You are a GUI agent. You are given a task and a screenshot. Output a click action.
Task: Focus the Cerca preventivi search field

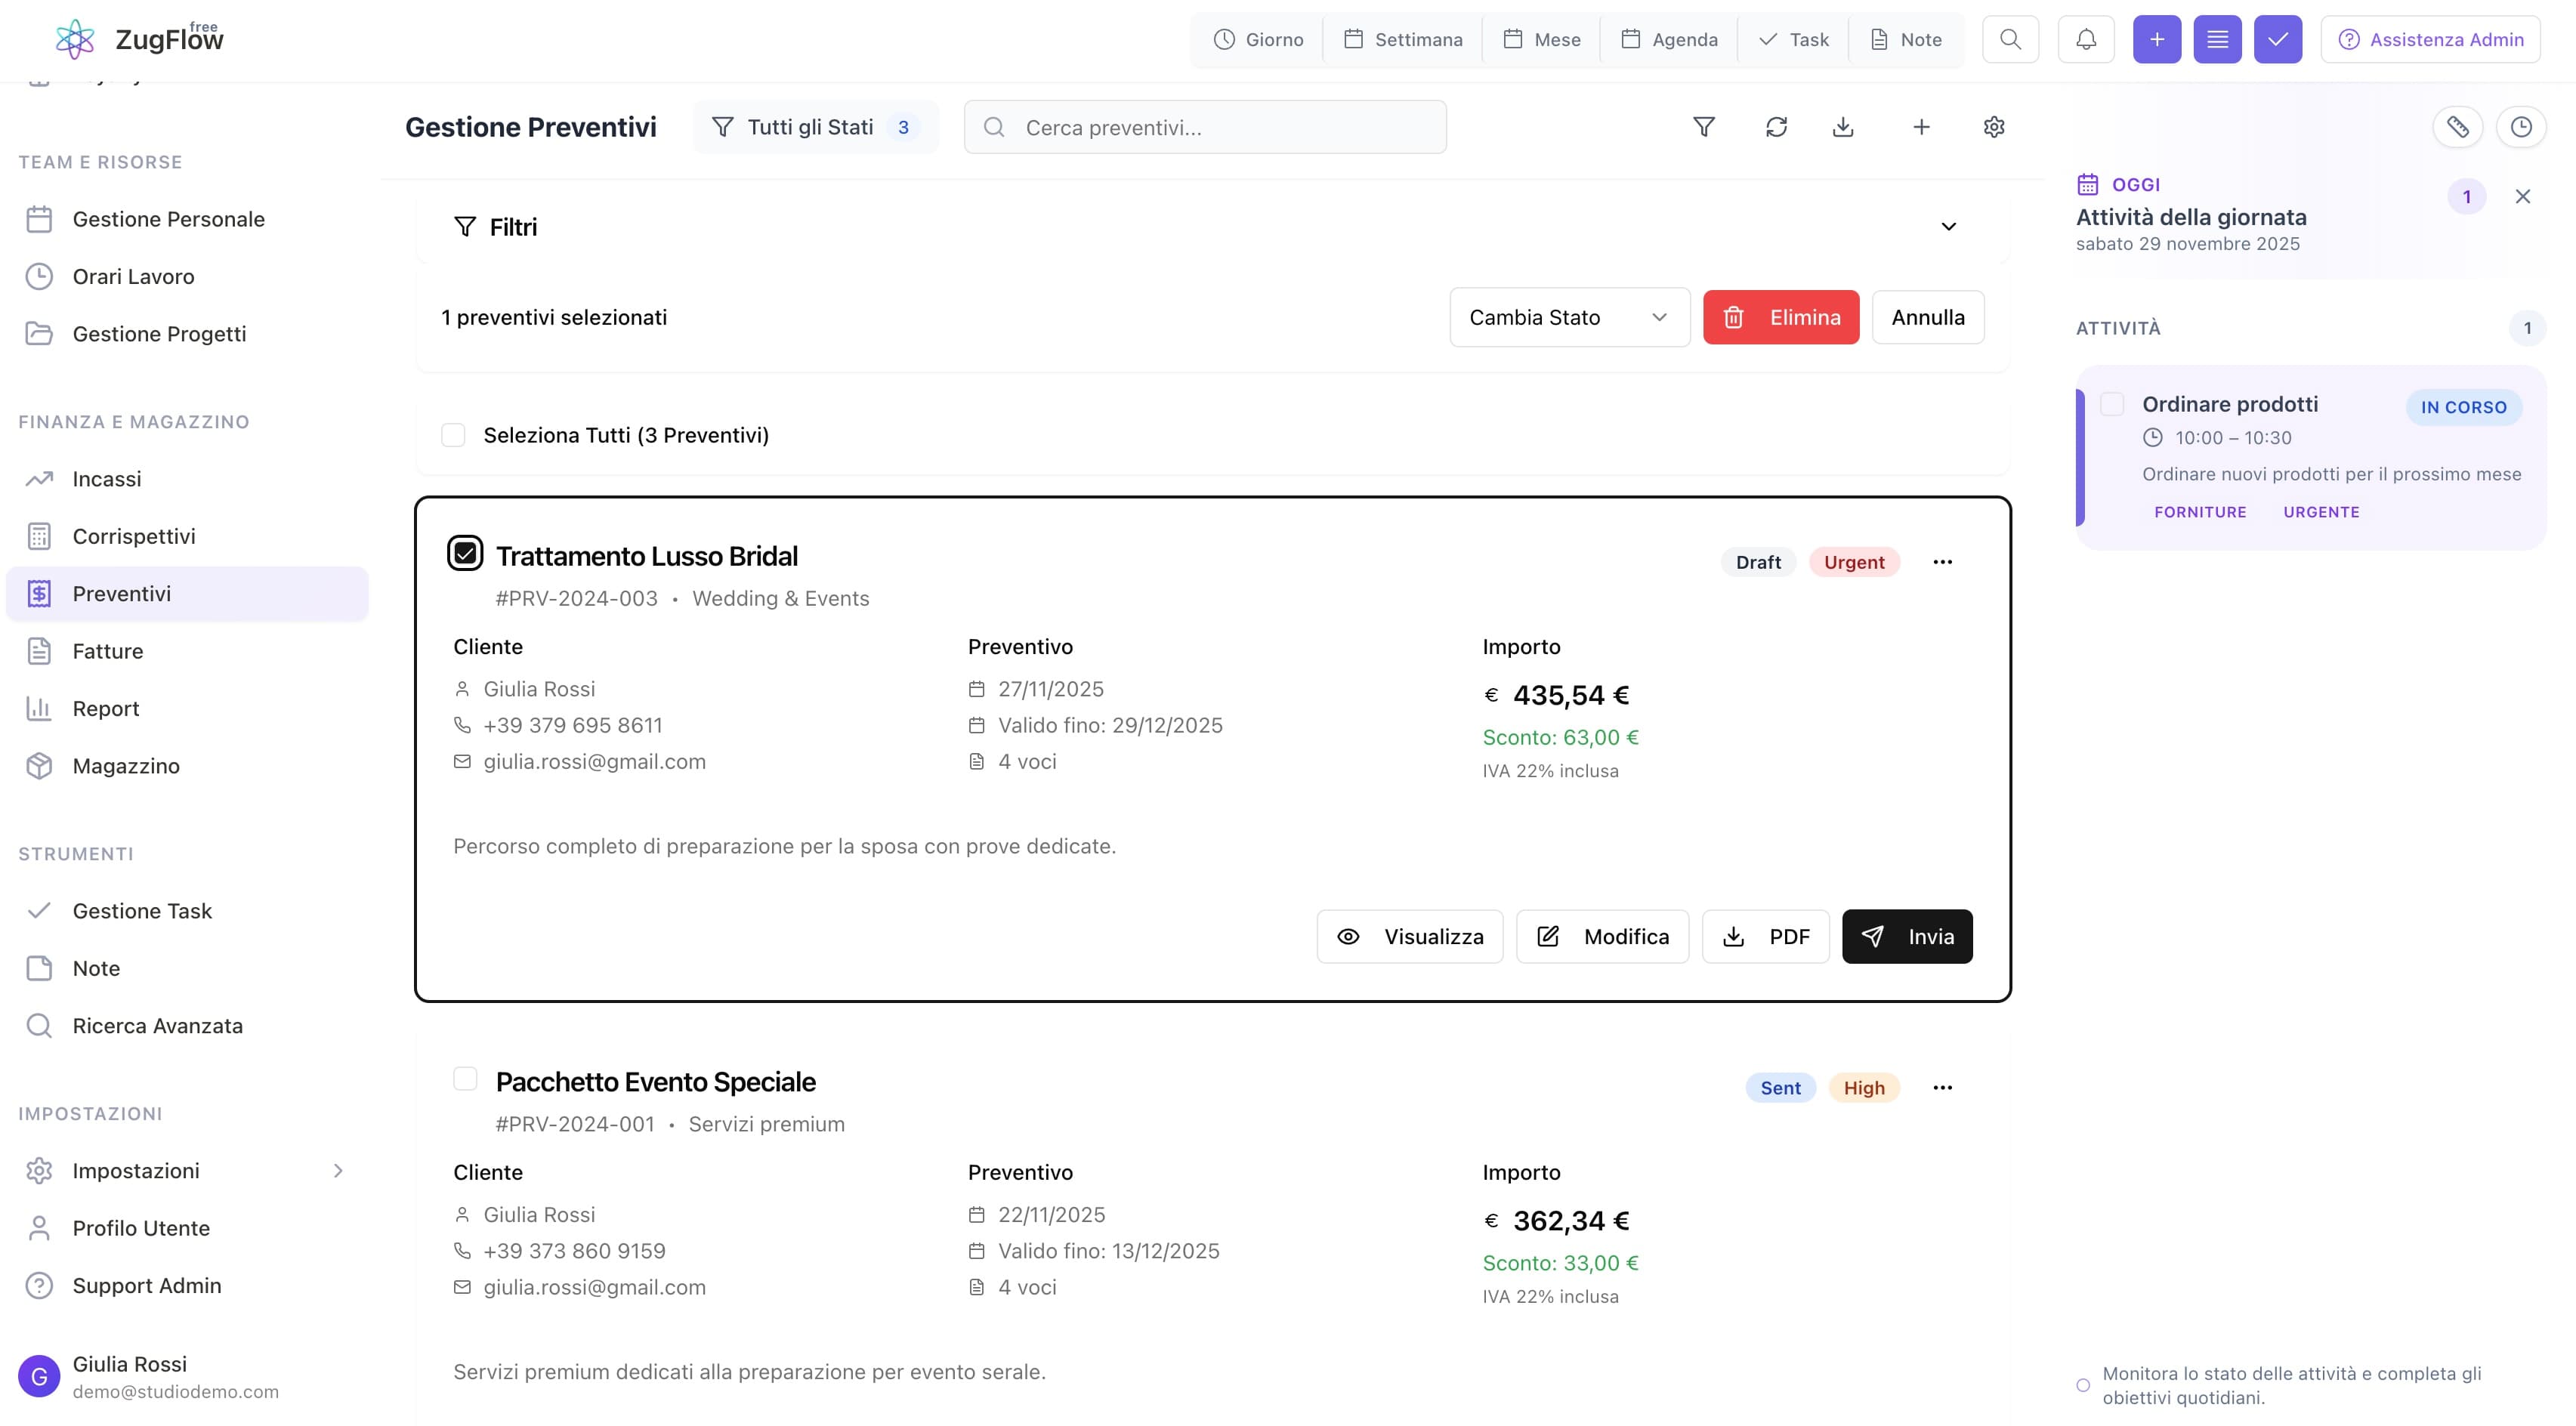(x=1205, y=127)
